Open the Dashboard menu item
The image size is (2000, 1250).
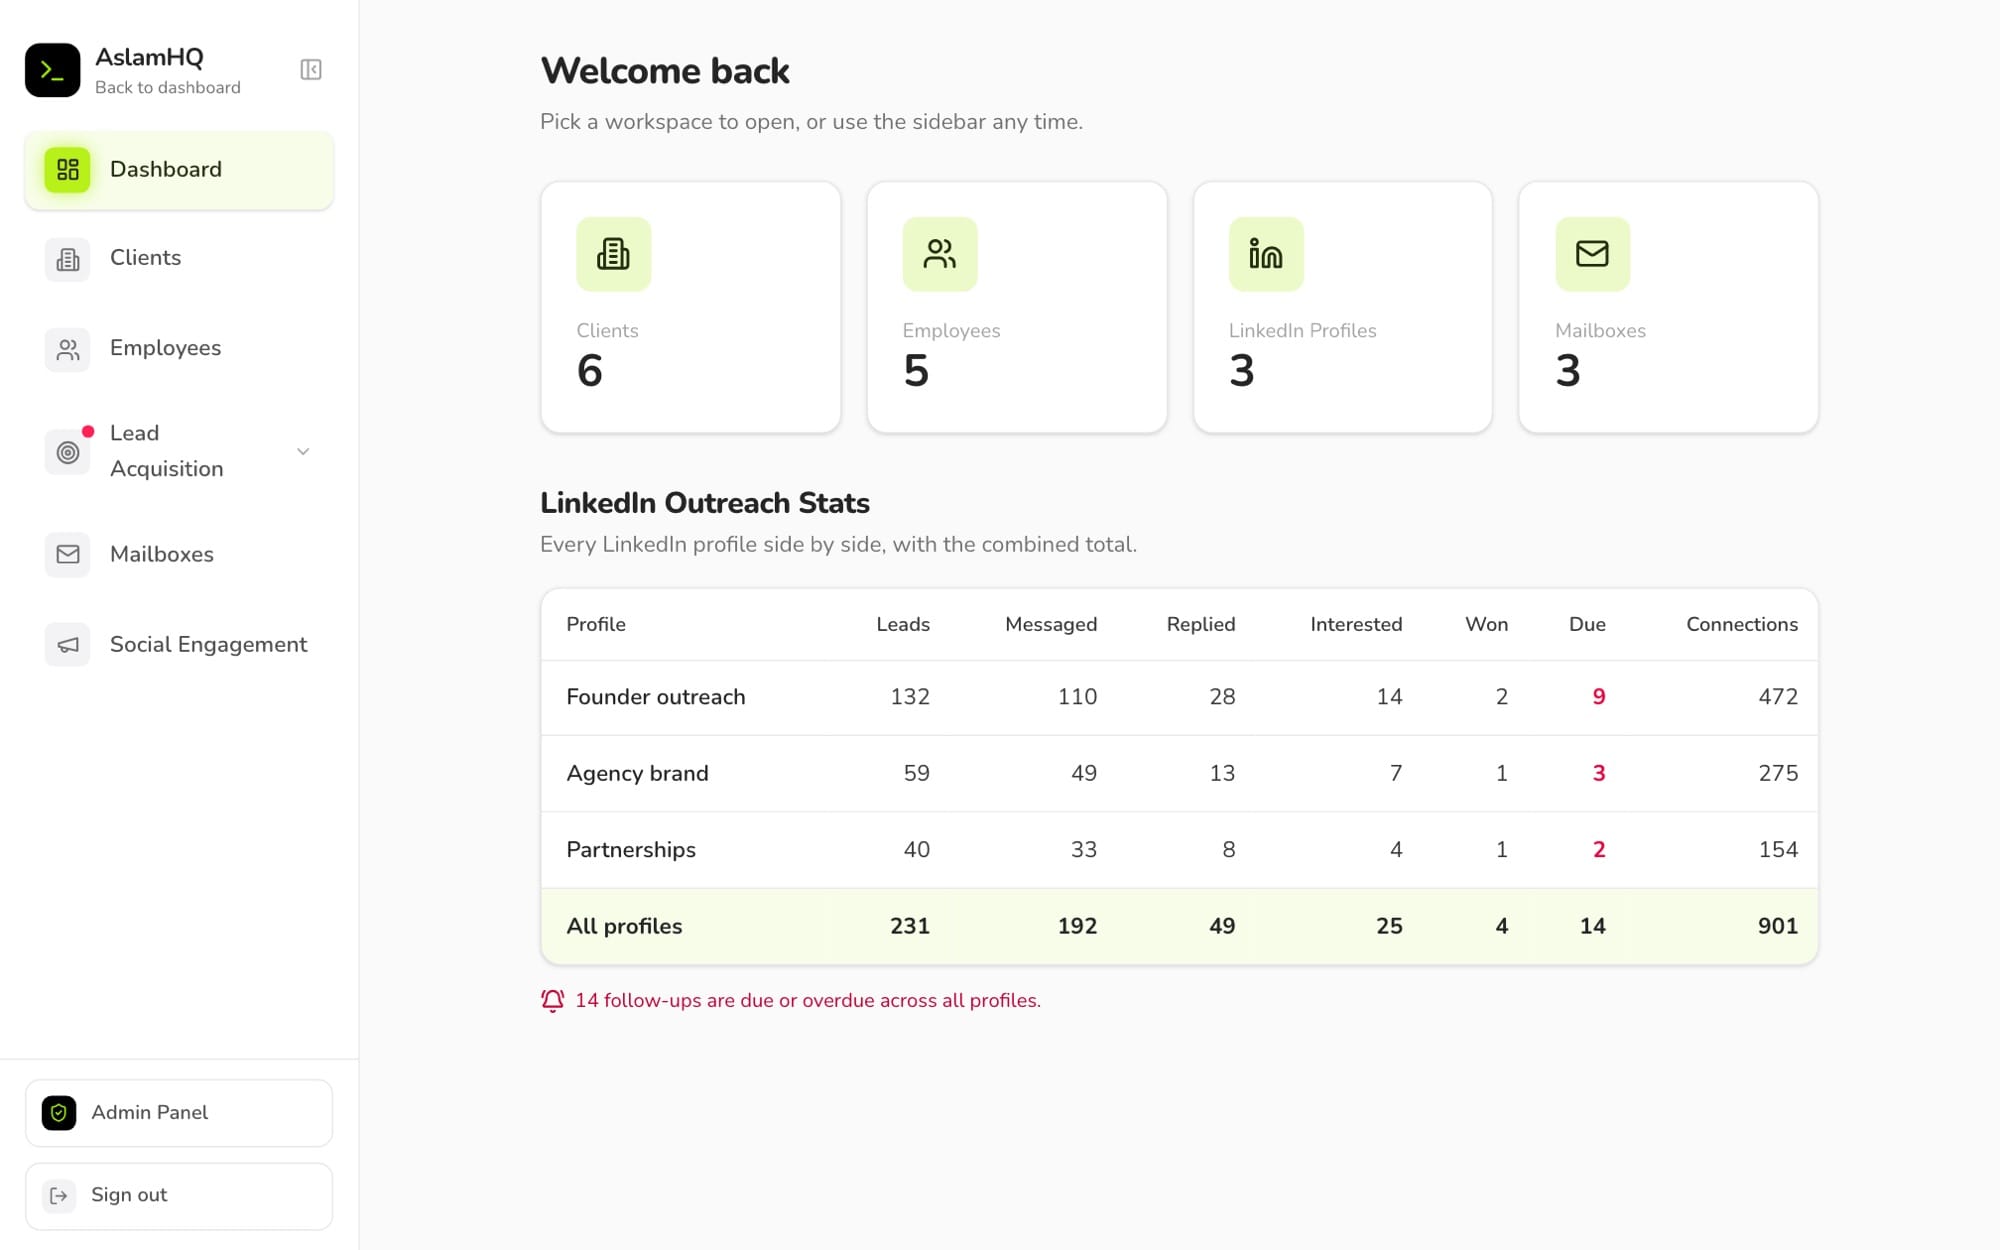pos(179,170)
